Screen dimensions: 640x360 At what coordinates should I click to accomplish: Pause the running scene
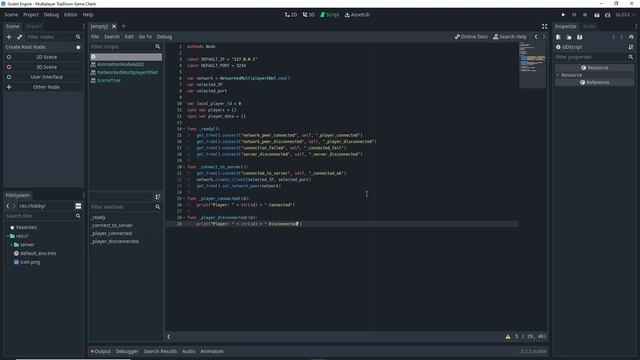click(x=574, y=15)
